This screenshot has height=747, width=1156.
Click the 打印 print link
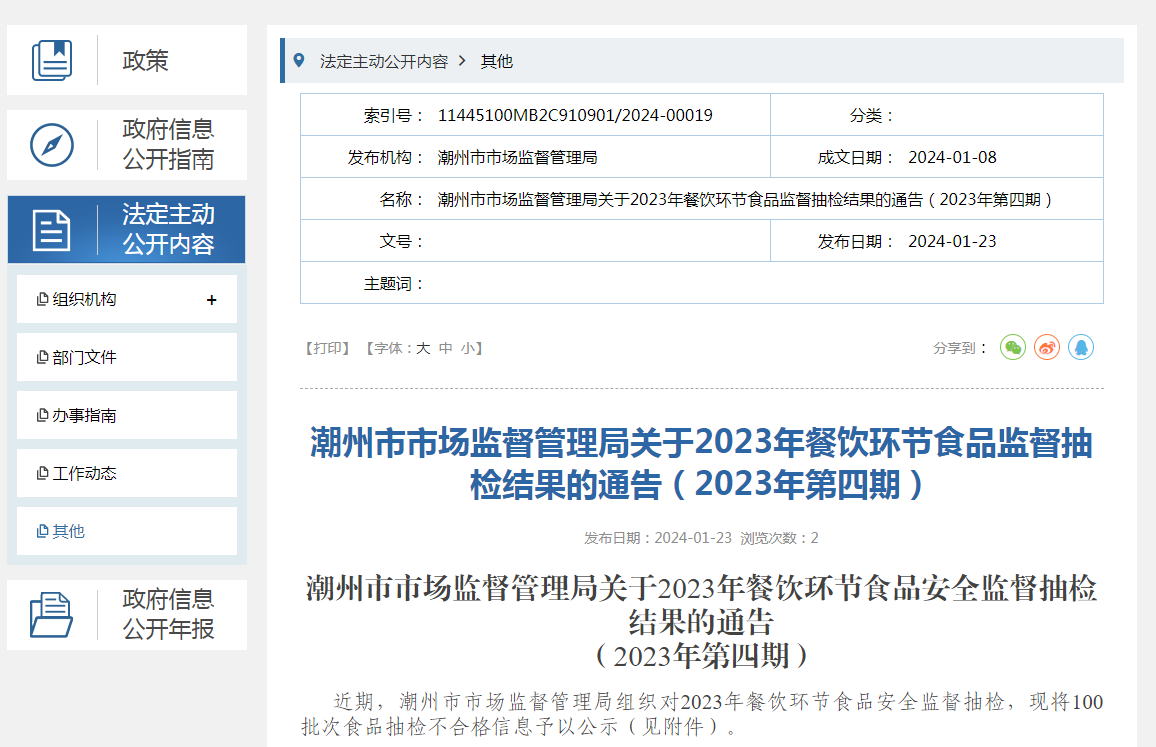pyautogui.click(x=327, y=348)
